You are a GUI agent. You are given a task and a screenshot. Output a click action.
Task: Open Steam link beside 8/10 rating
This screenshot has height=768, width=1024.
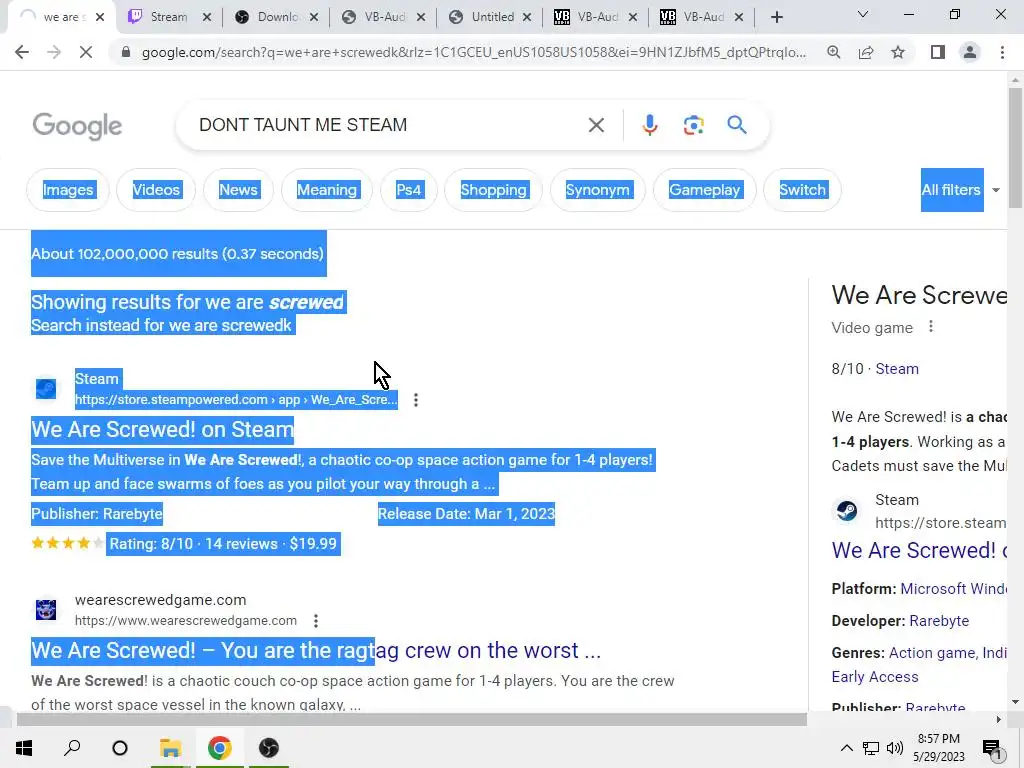(897, 369)
